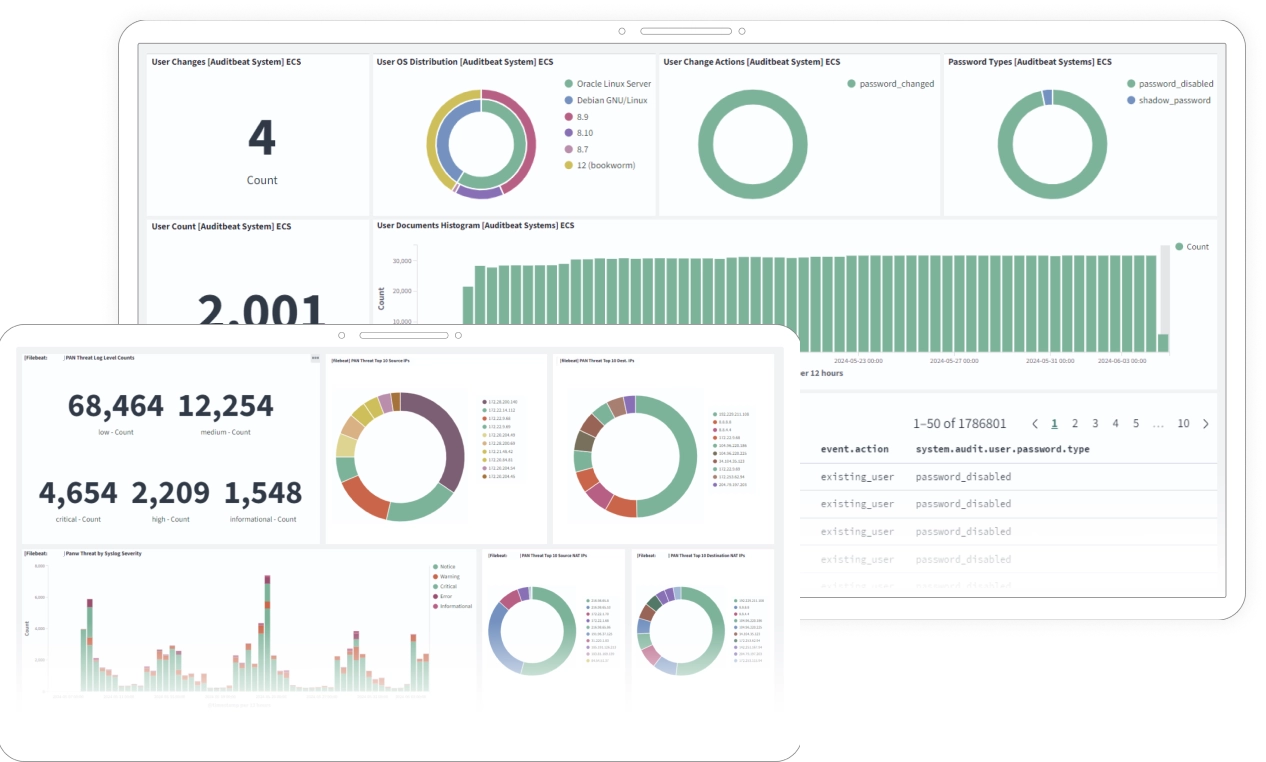Click the password_disabled legend item
Screen dimensions: 1266x762
coord(1174,84)
